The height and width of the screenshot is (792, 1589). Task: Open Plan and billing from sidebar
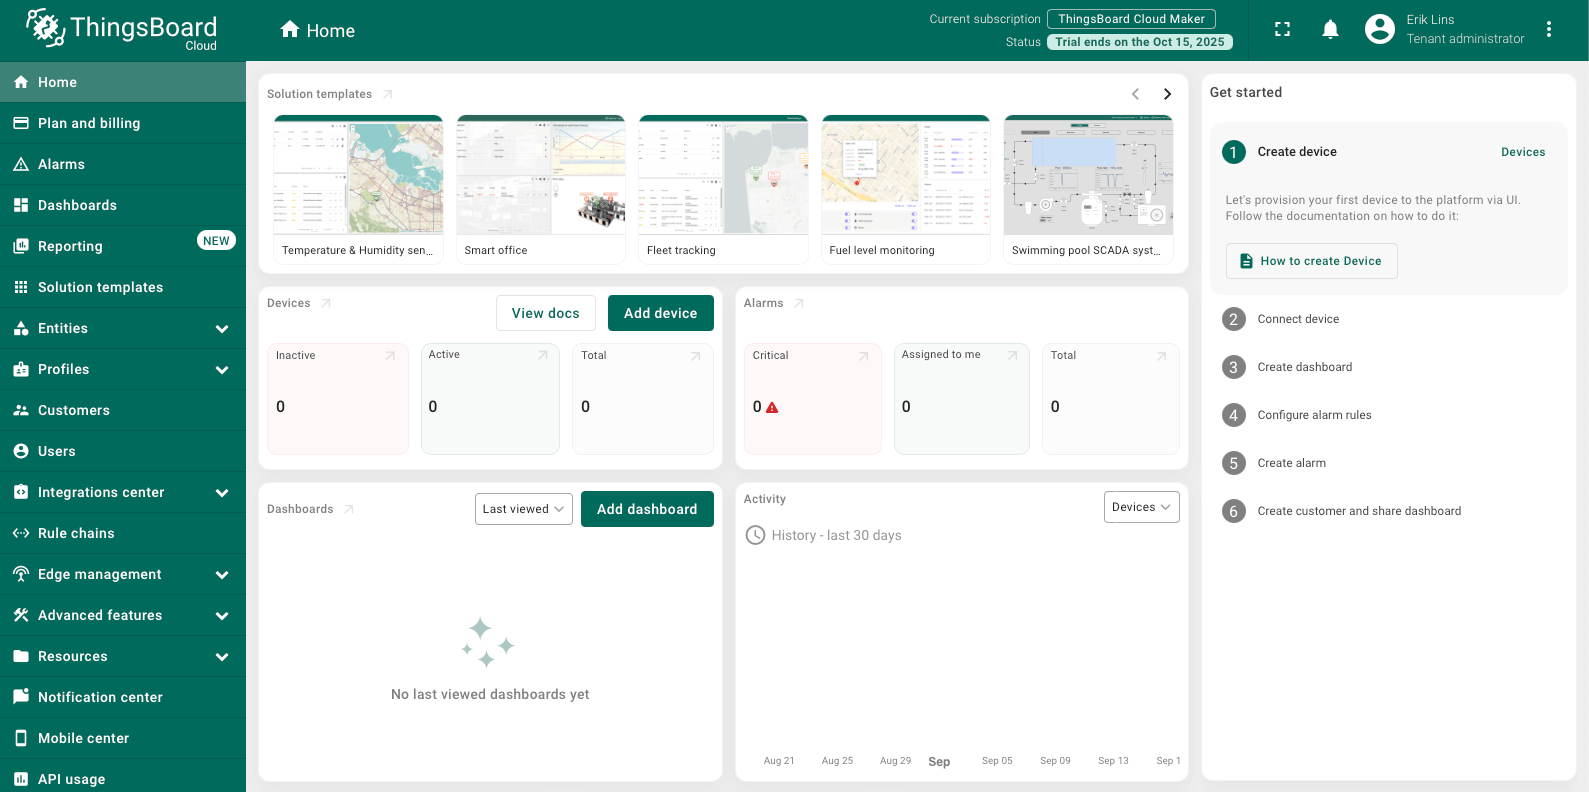(x=89, y=123)
